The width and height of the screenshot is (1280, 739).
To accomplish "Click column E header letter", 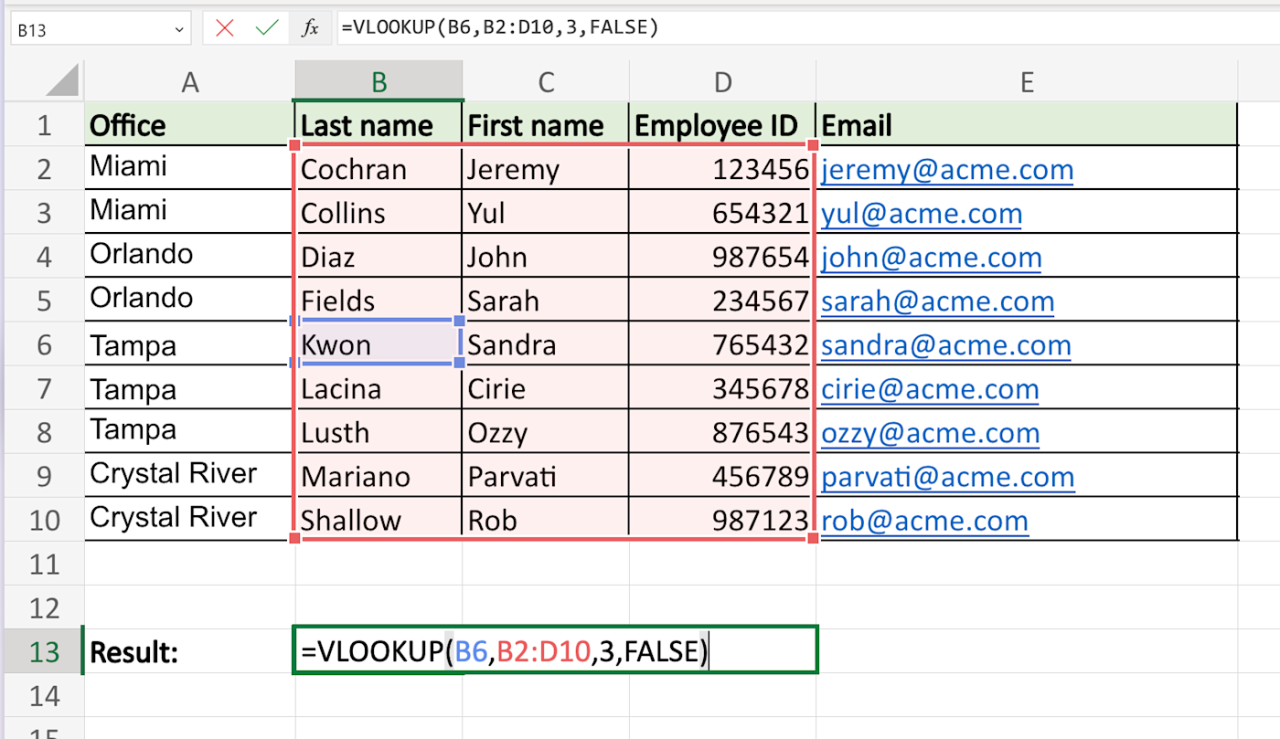I will 1026,81.
